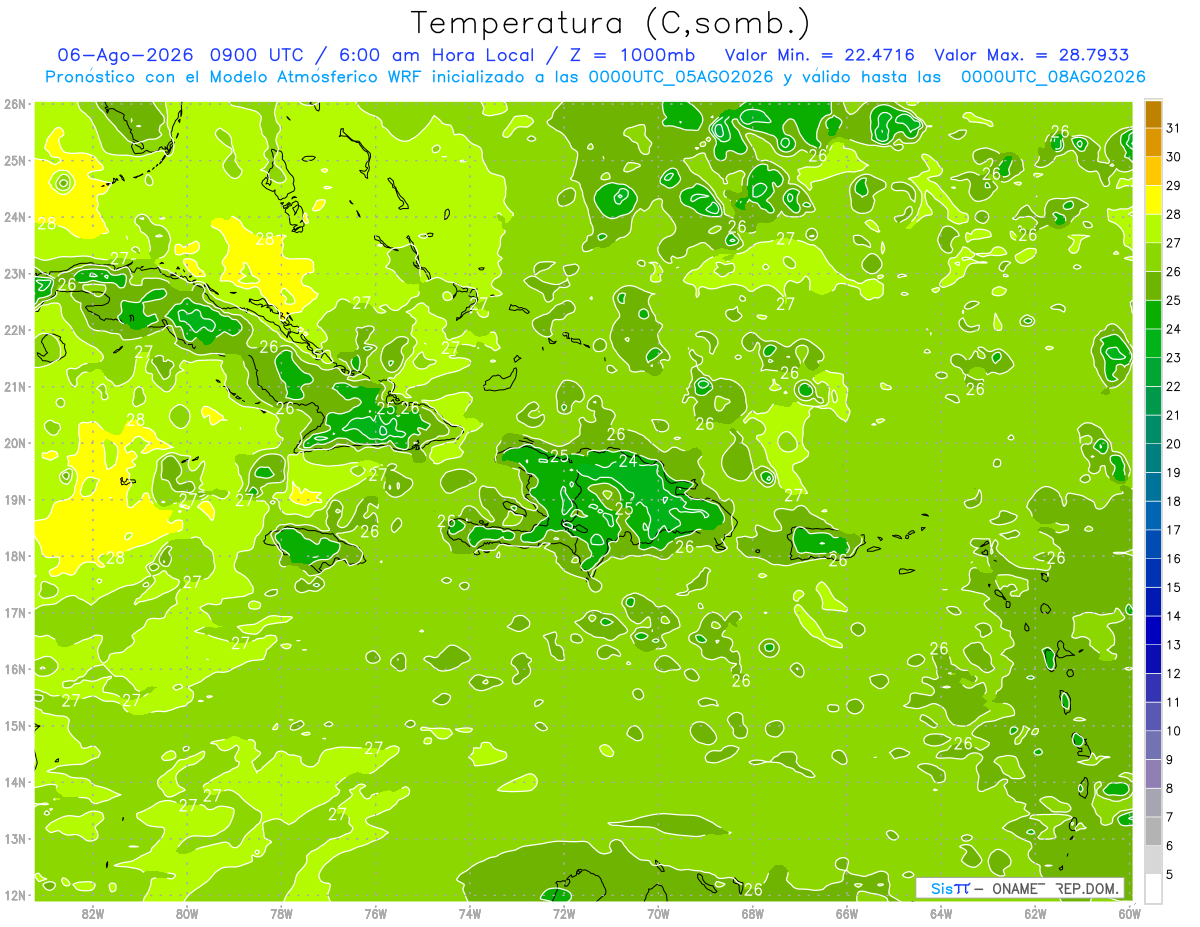Click 'Valor Min. = 22.4716' text

819,55
